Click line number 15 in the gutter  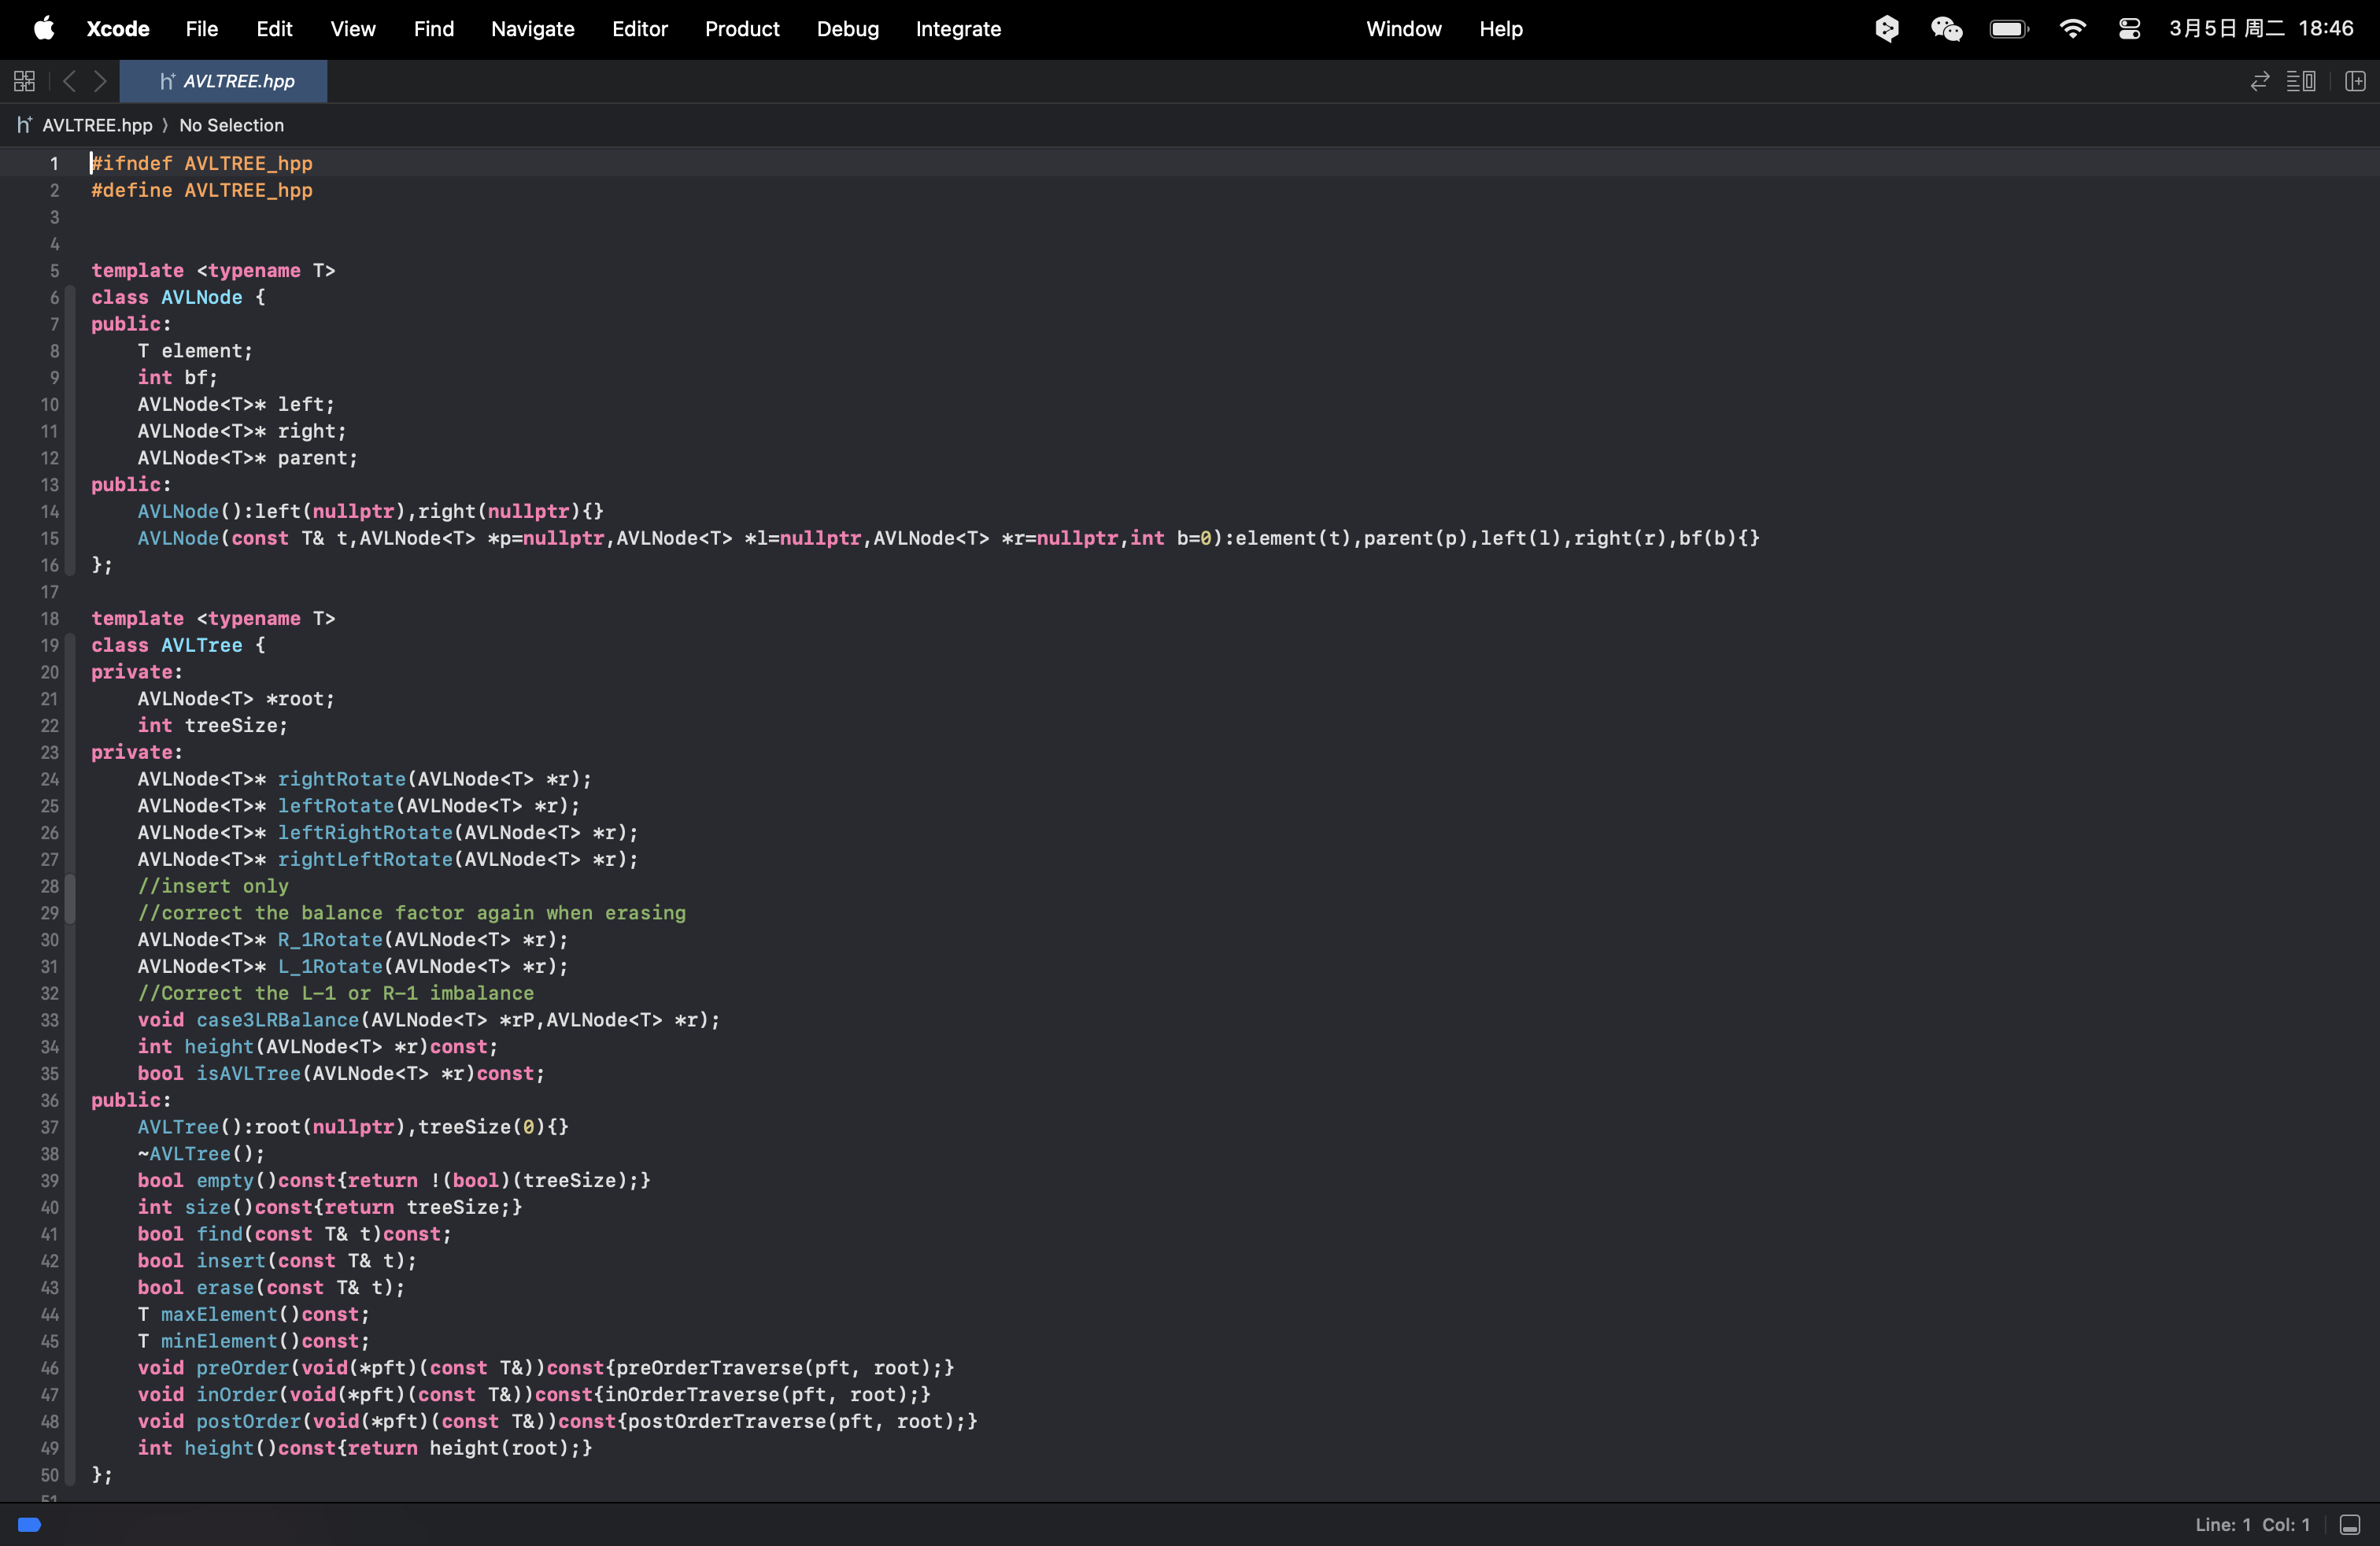[x=49, y=538]
